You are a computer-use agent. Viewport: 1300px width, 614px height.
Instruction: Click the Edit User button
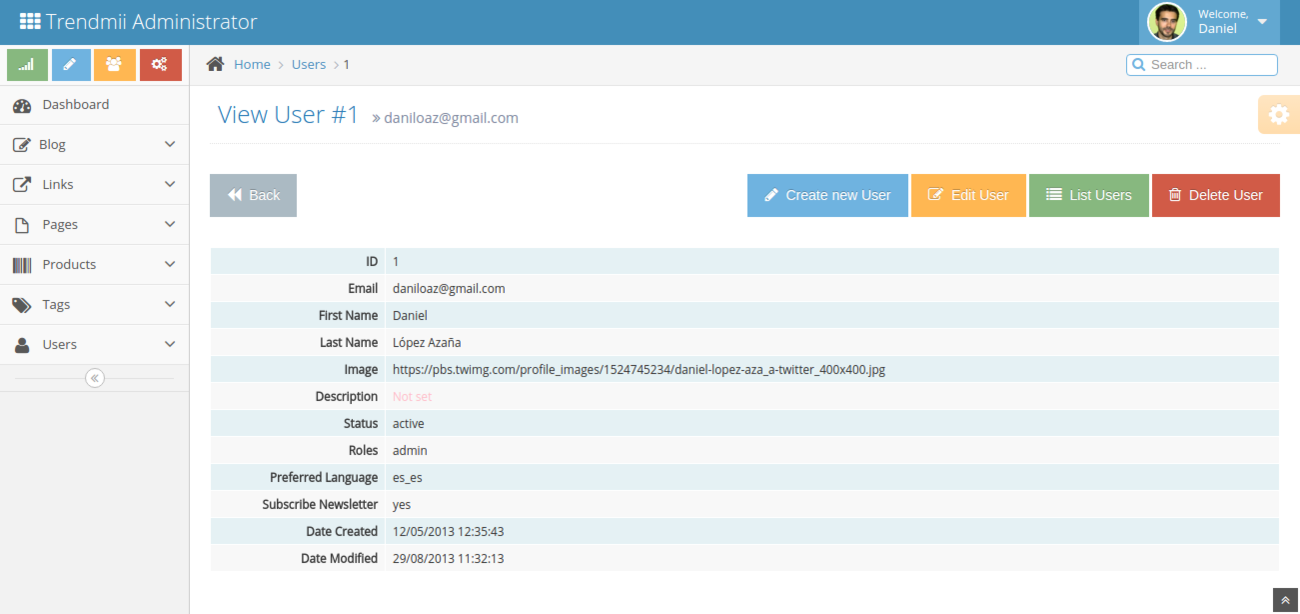pyautogui.click(x=968, y=195)
